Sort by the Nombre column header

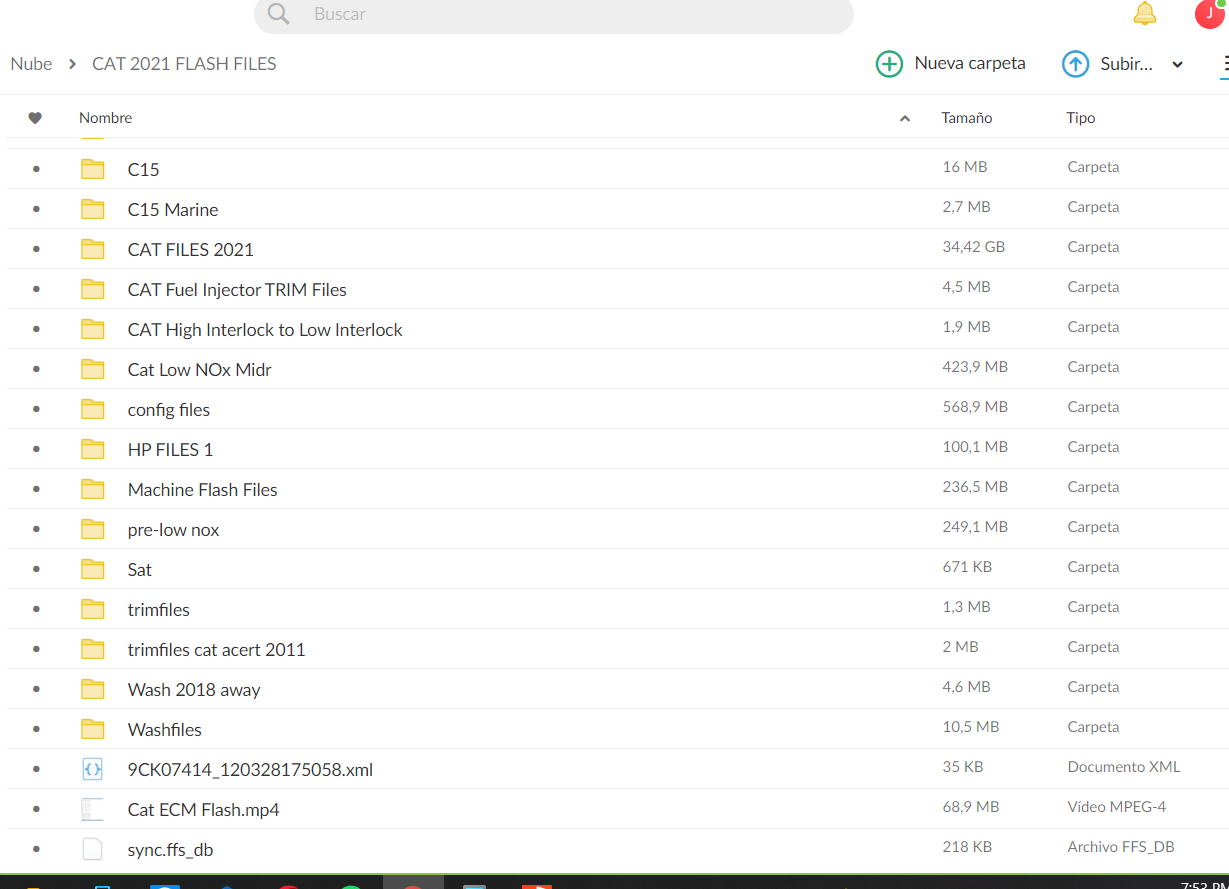click(x=105, y=118)
